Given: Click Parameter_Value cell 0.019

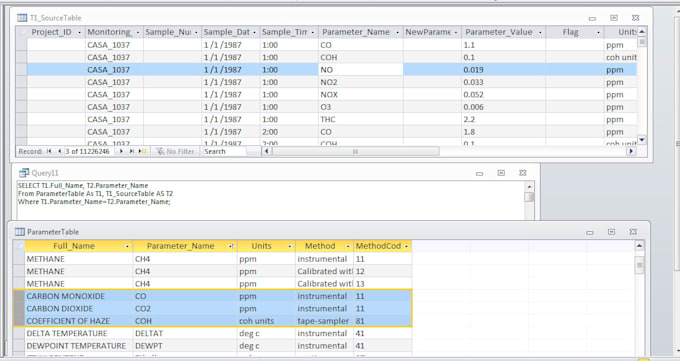Looking at the screenshot, I should coord(503,70).
